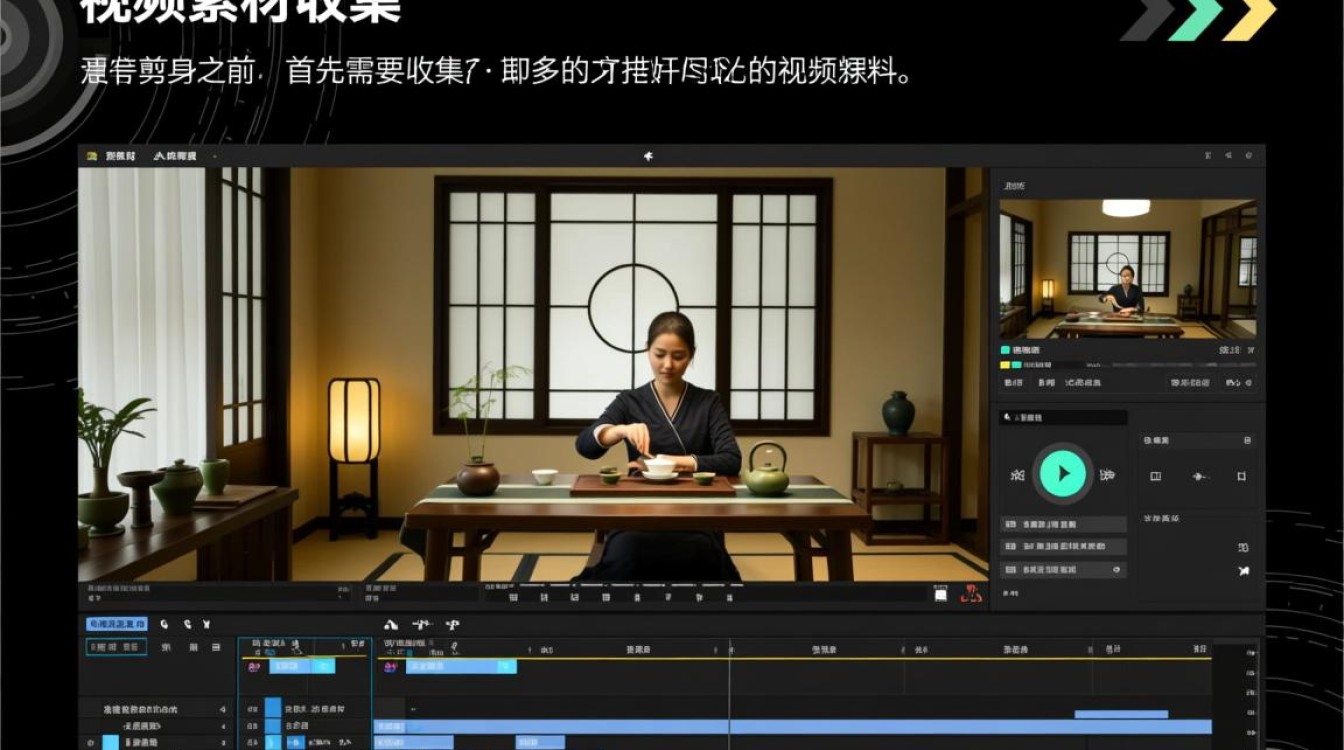The image size is (1344, 750).
Task: Click the white square icon beside the red icon
Action: (x=941, y=594)
